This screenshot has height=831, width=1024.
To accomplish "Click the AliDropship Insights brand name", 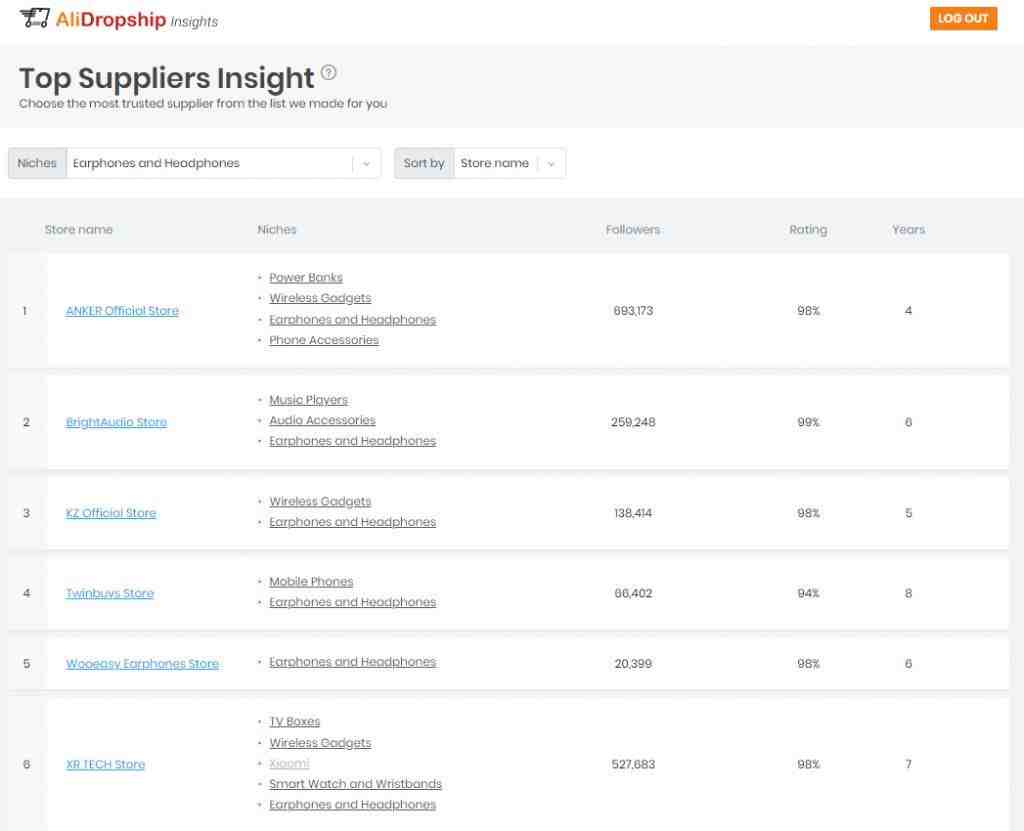I will (x=136, y=20).
